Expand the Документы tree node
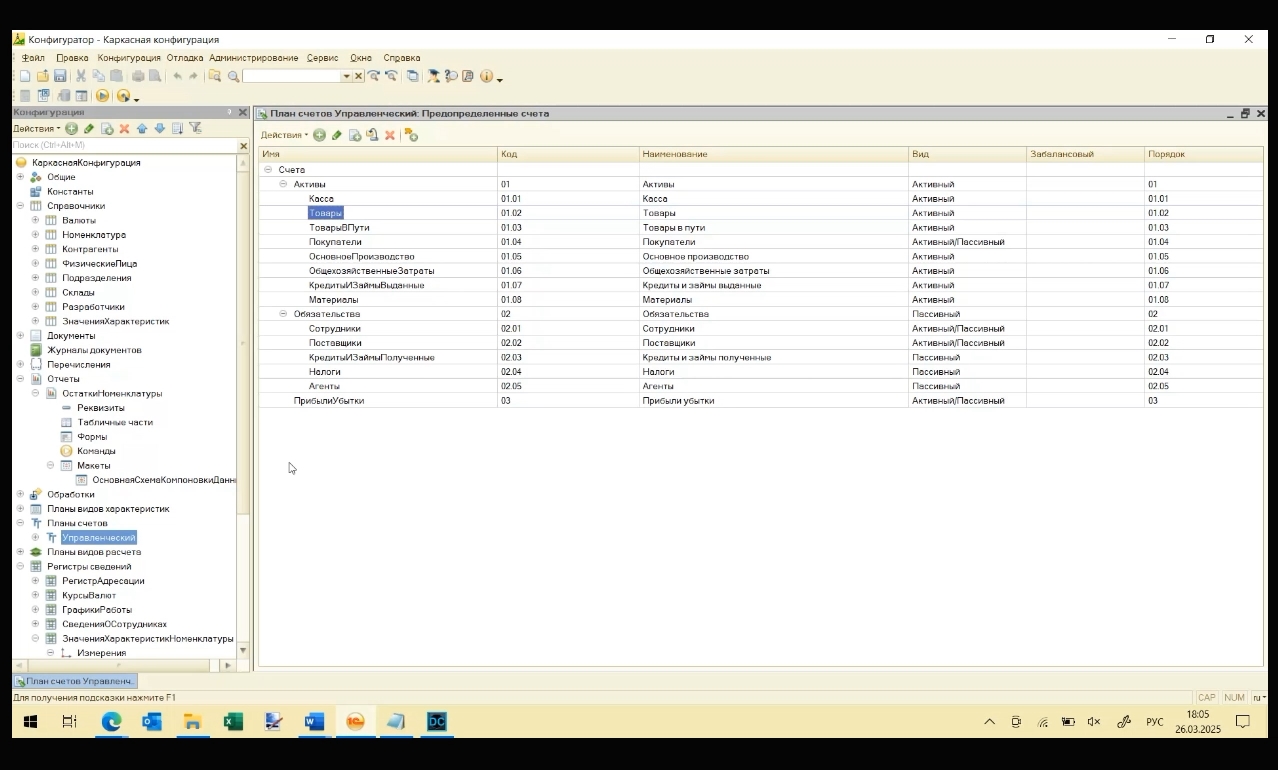 (x=20, y=336)
